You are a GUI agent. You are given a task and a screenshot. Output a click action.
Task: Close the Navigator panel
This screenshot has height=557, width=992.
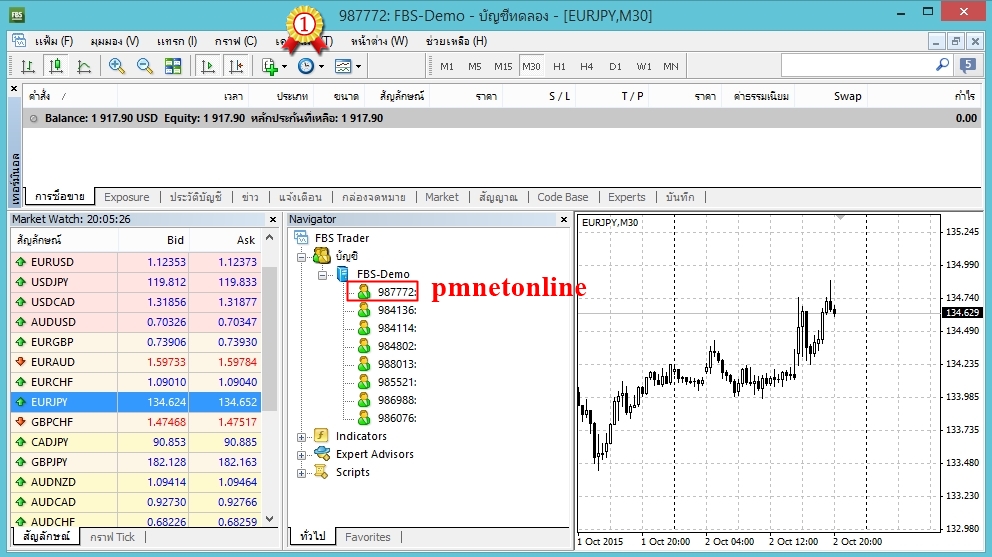(564, 220)
